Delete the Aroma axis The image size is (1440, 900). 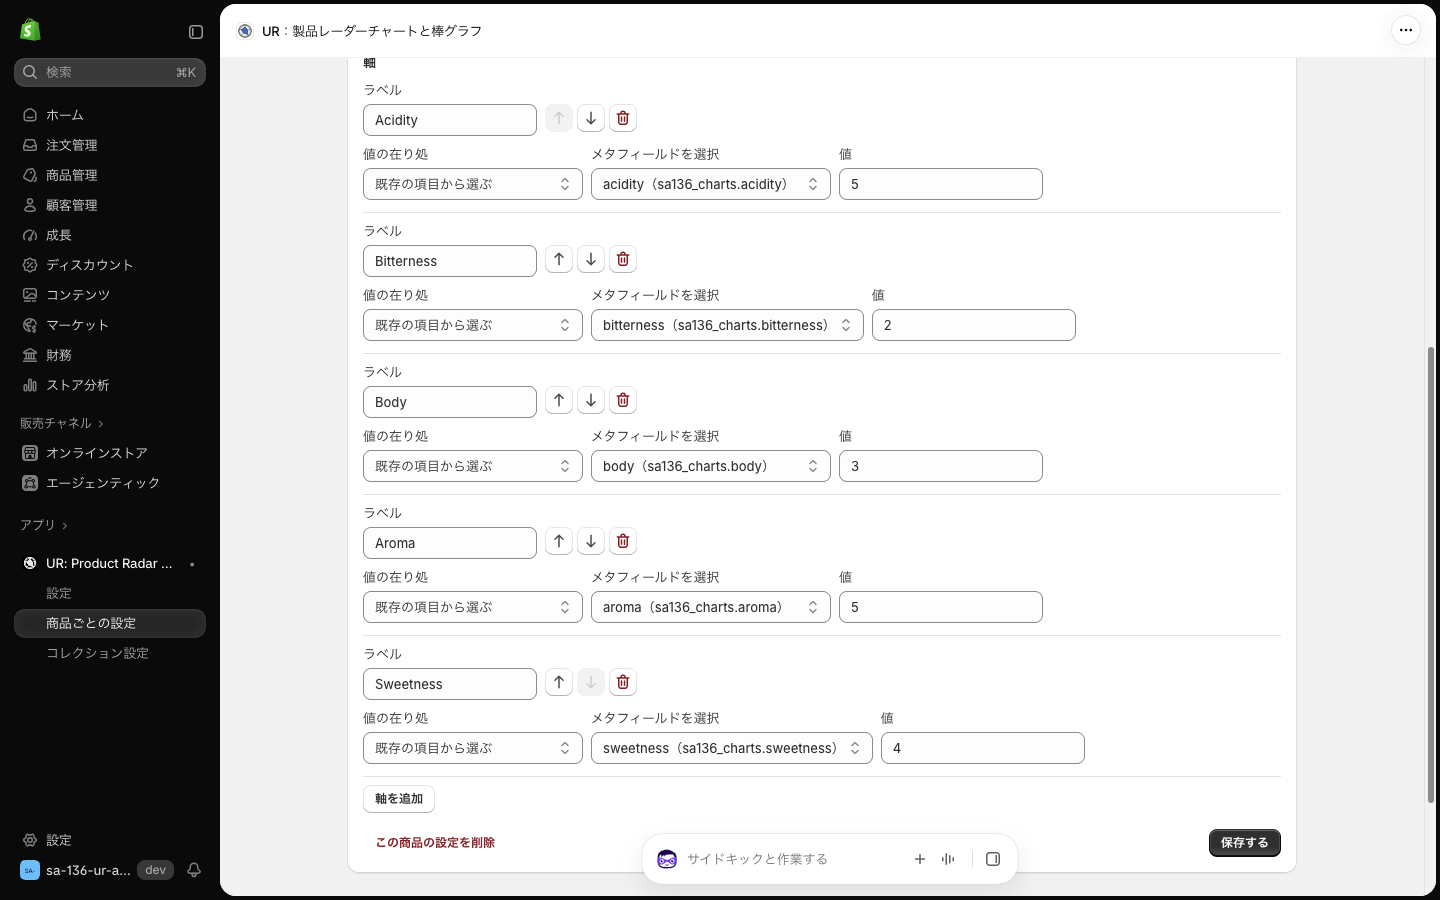pos(623,541)
